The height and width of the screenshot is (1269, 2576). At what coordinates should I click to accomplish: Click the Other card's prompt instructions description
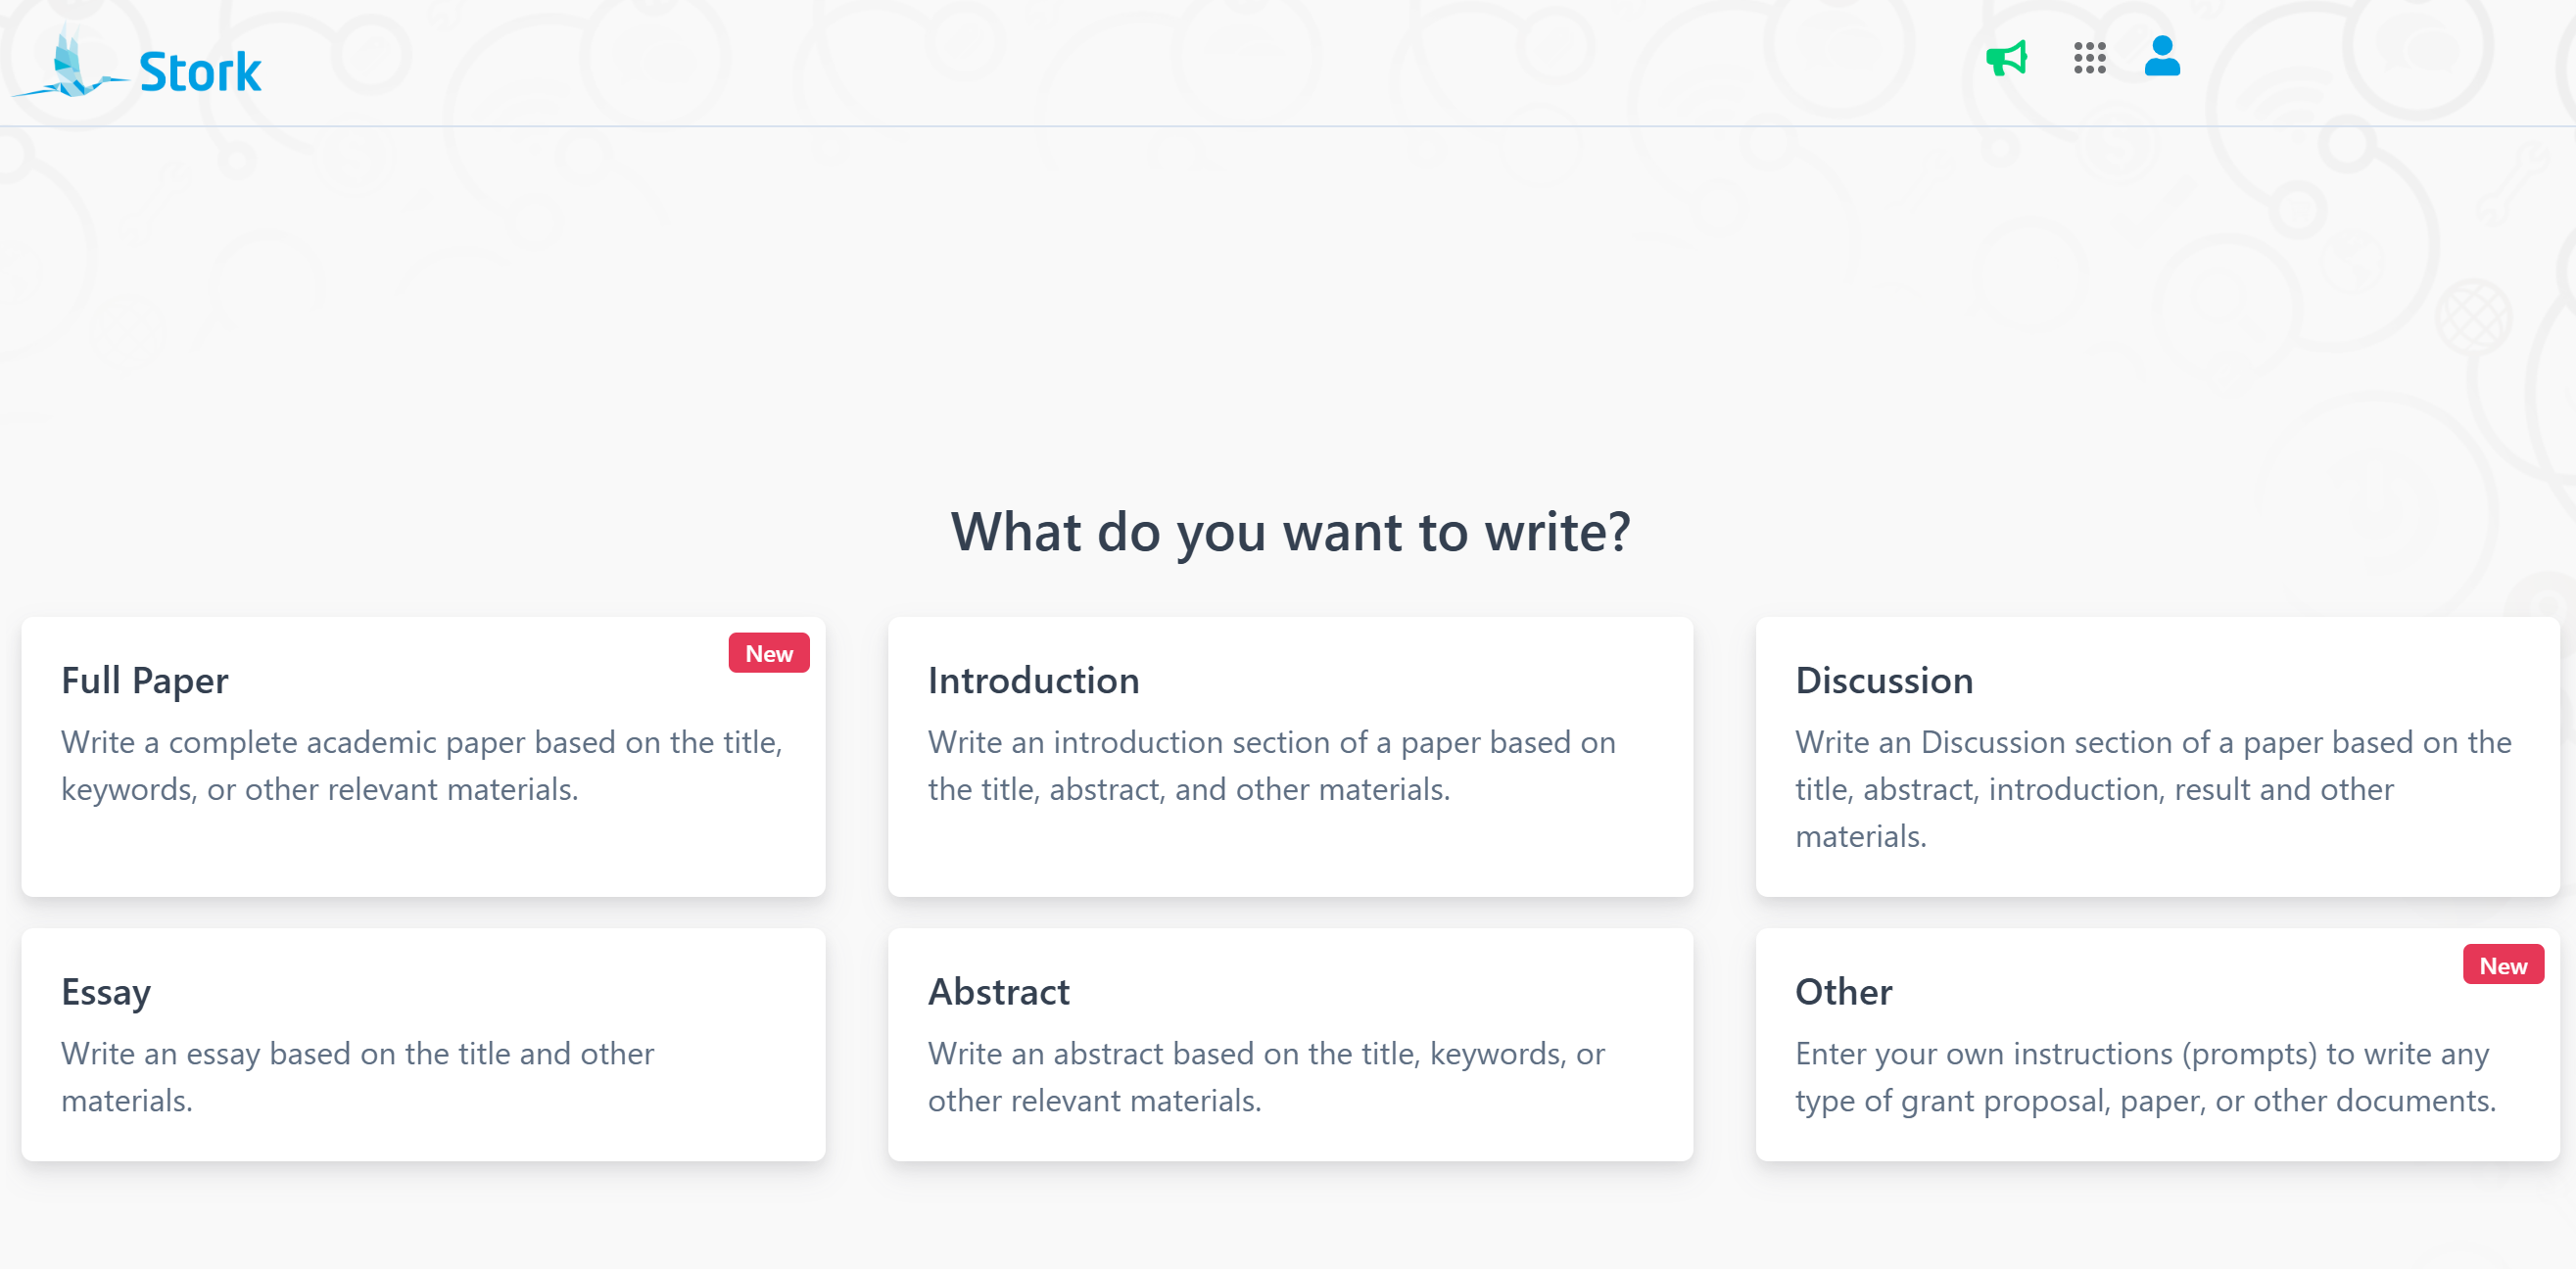tap(2145, 1076)
